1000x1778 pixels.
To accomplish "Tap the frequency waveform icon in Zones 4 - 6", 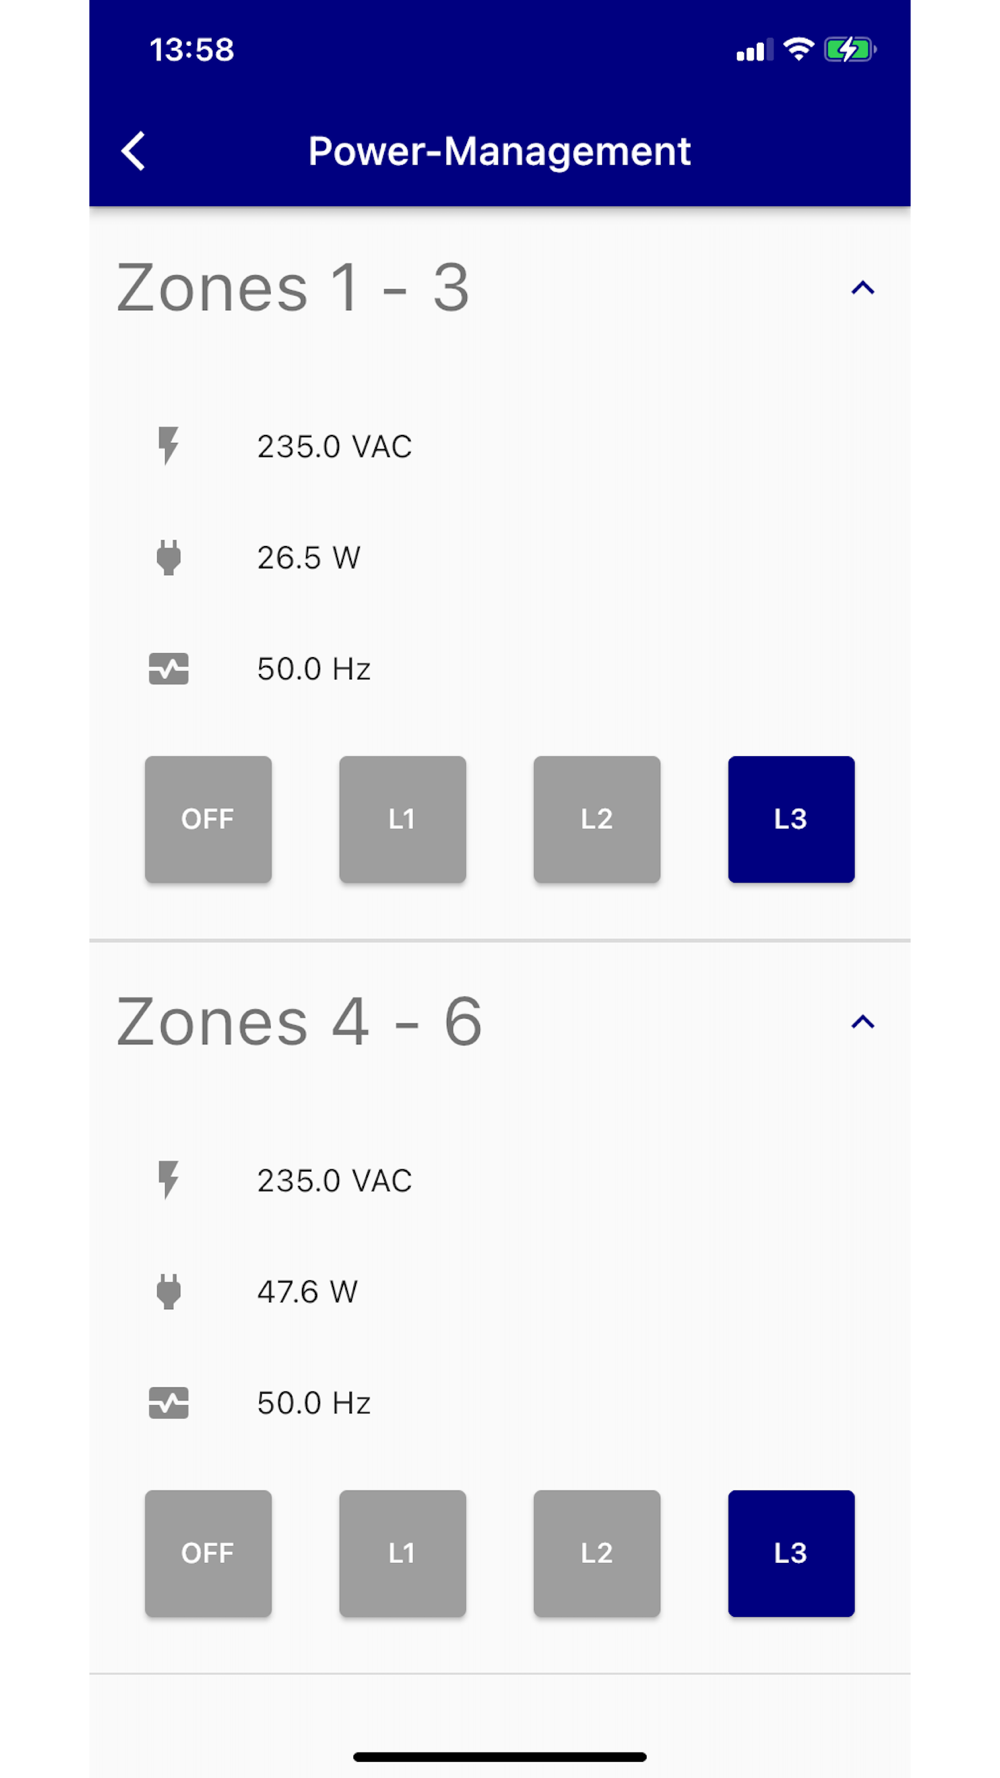I will (x=168, y=1402).
